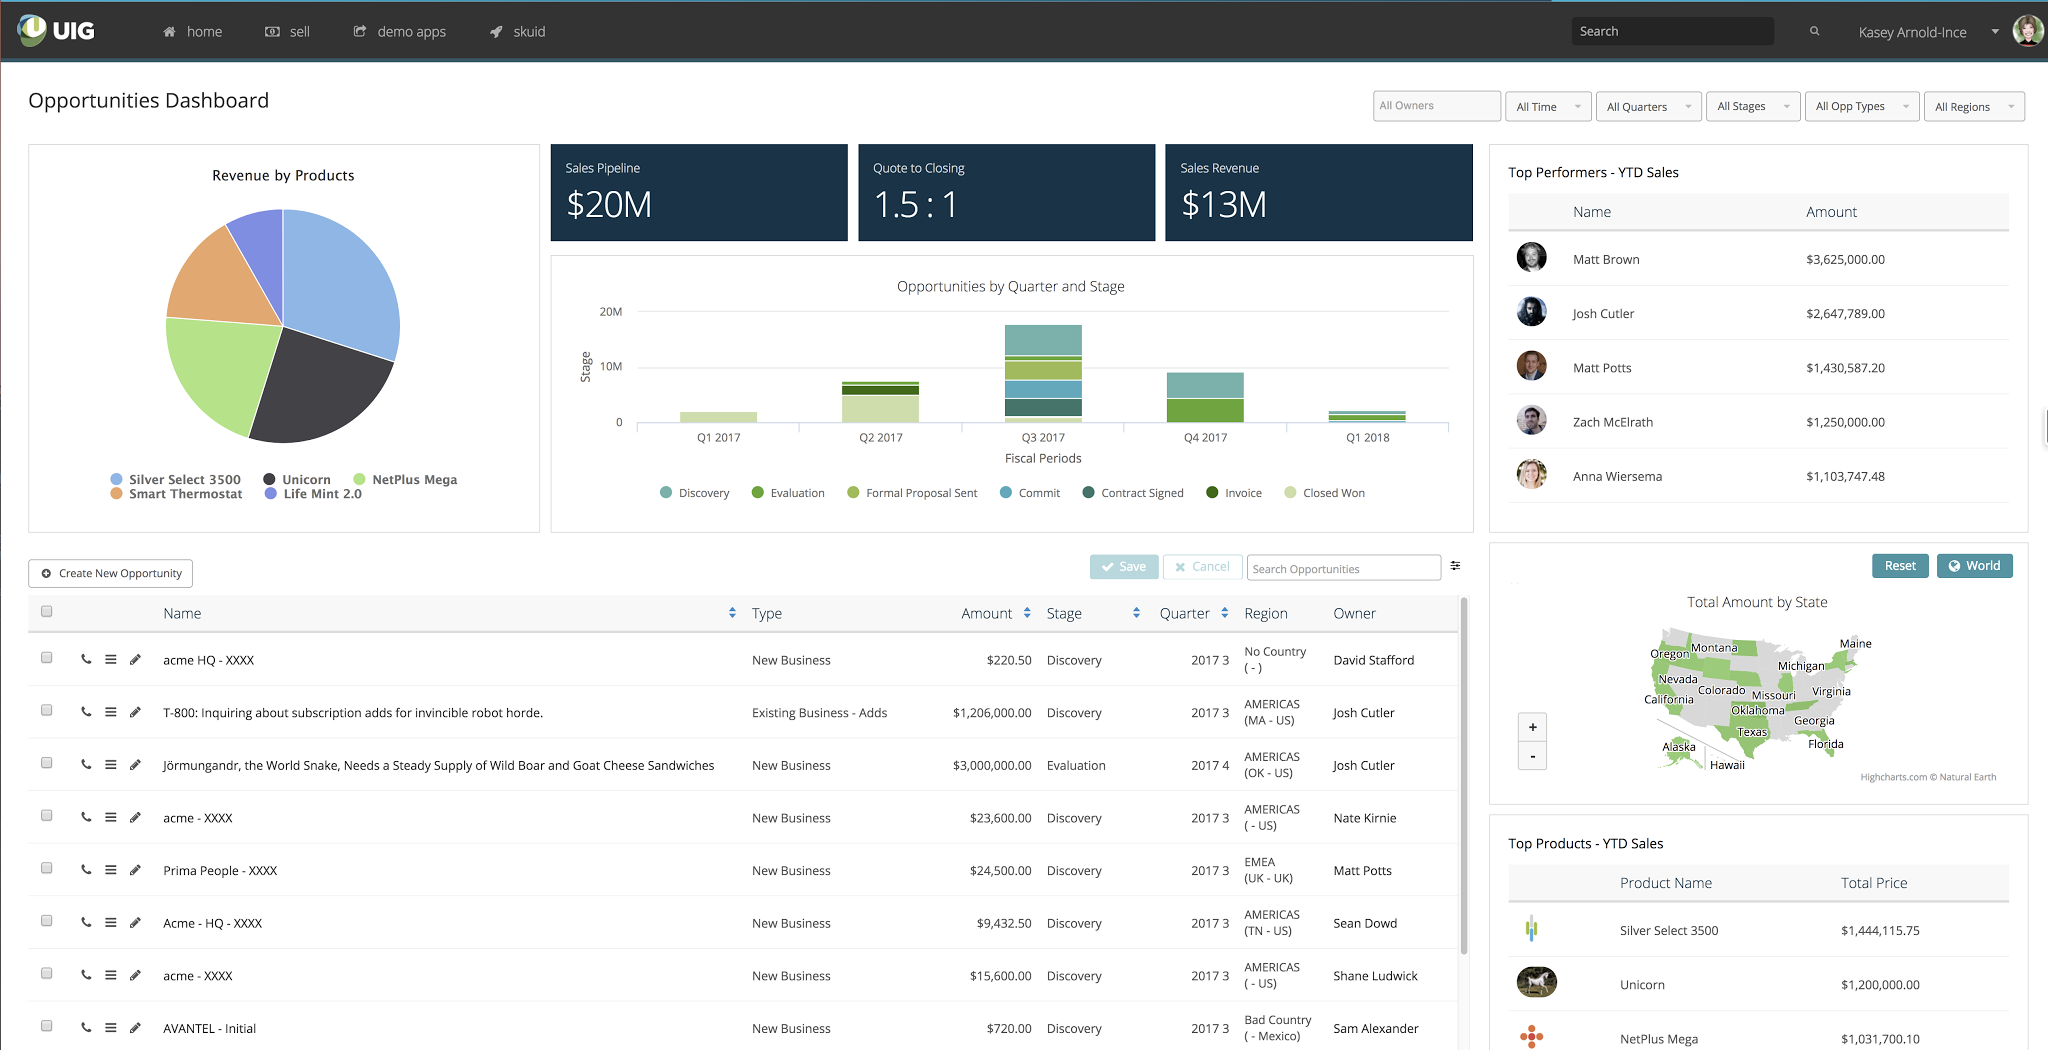2048x1050 pixels.
Task: Click Create New Opportunity button
Action: coord(111,573)
